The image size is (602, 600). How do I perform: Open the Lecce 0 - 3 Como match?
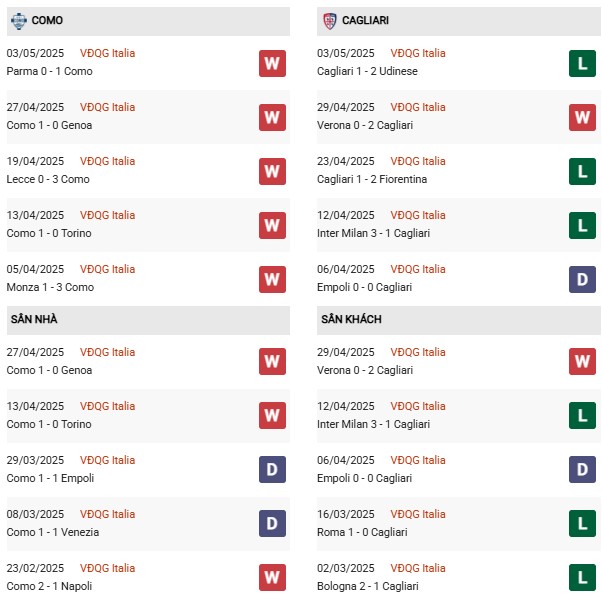48,179
